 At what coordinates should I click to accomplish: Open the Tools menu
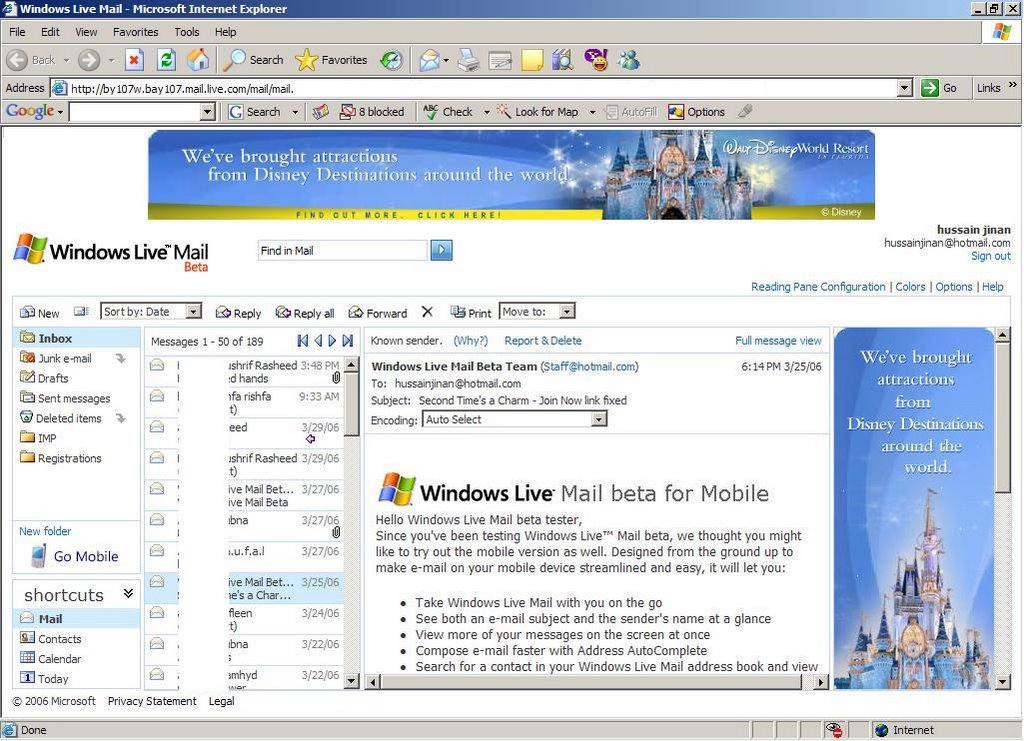pyautogui.click(x=186, y=32)
